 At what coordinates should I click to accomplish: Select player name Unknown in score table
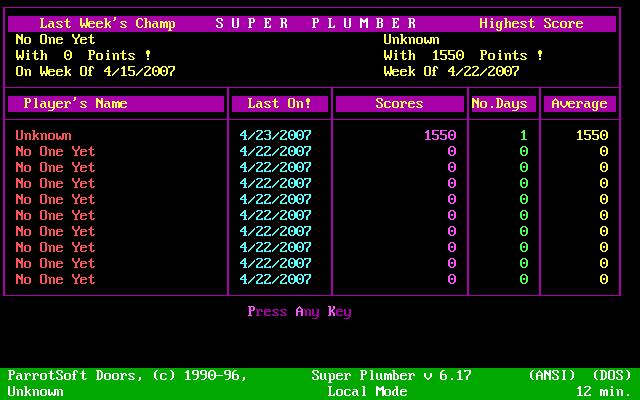tap(43, 136)
